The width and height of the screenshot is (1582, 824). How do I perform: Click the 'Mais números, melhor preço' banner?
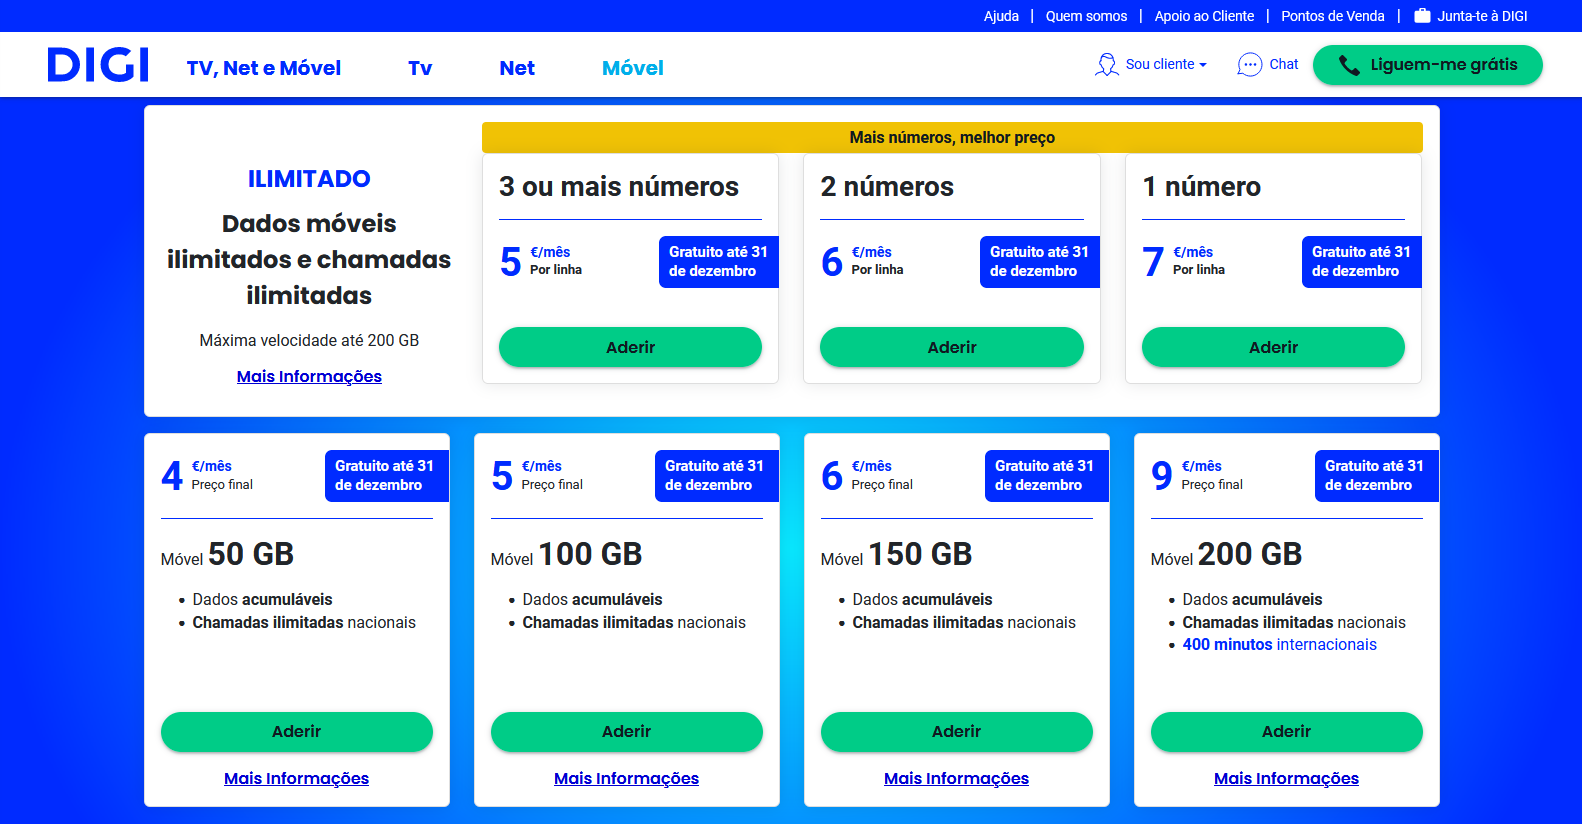click(952, 137)
